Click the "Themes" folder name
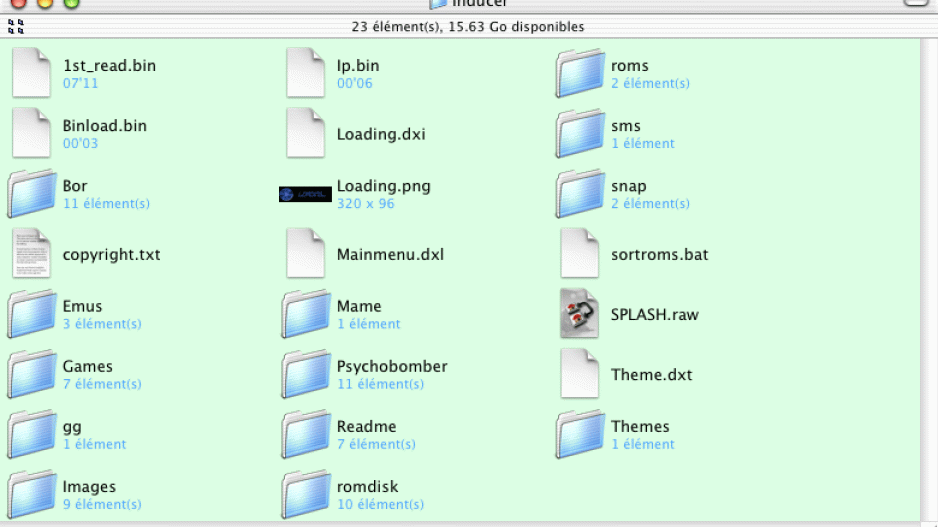The image size is (938, 527). 640,427
